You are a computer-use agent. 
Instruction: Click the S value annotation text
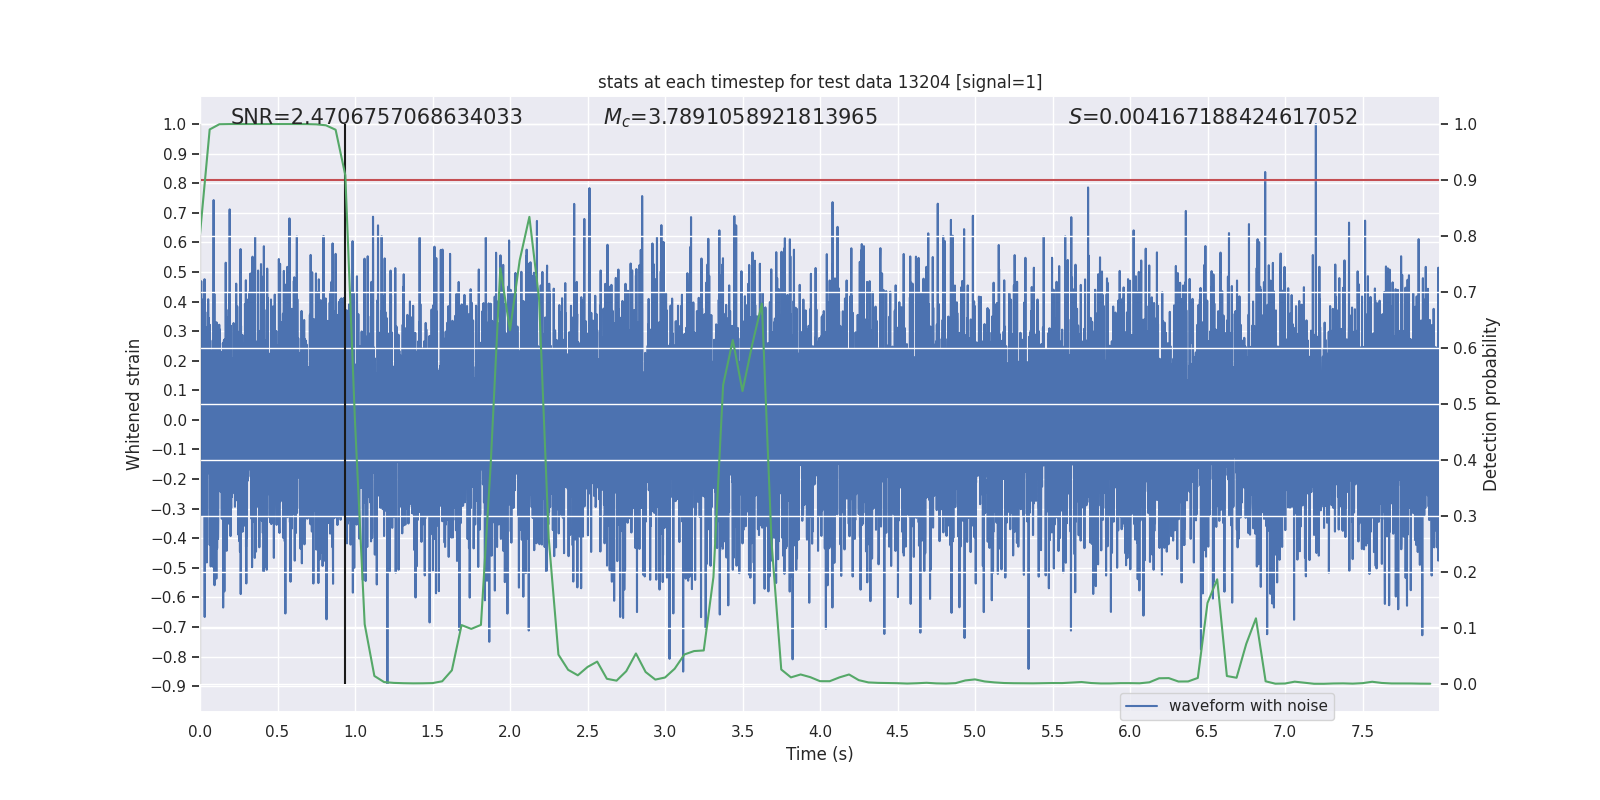(1212, 117)
